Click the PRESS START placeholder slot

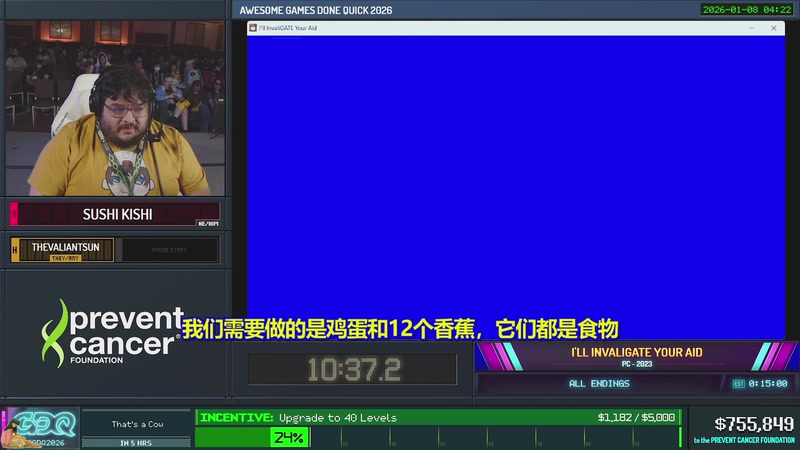pos(169,250)
